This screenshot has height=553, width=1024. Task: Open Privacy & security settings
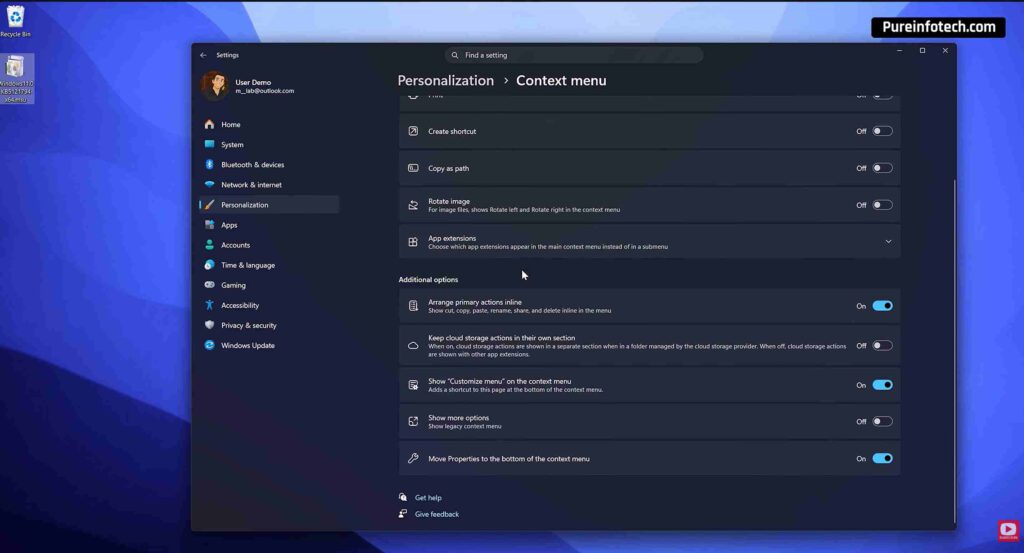pyautogui.click(x=269, y=325)
